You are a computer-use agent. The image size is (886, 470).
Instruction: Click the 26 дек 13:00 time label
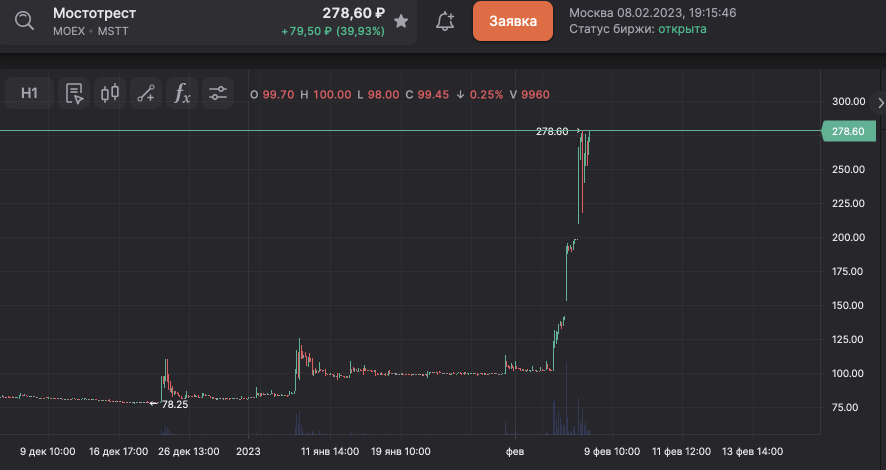[189, 451]
